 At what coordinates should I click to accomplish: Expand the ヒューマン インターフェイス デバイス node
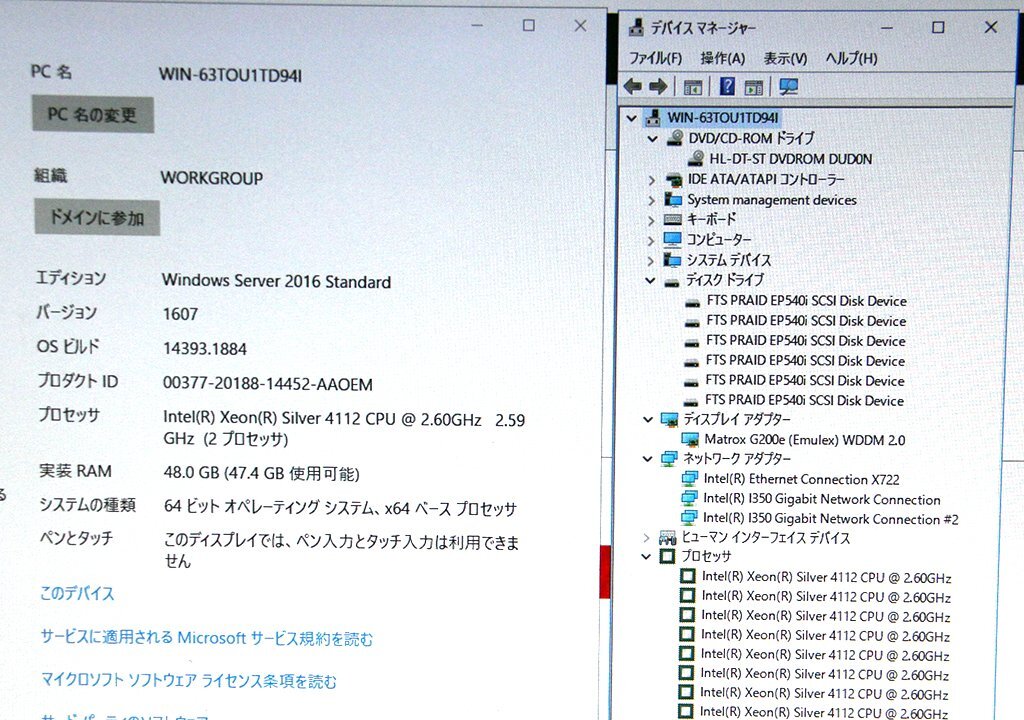coord(647,538)
